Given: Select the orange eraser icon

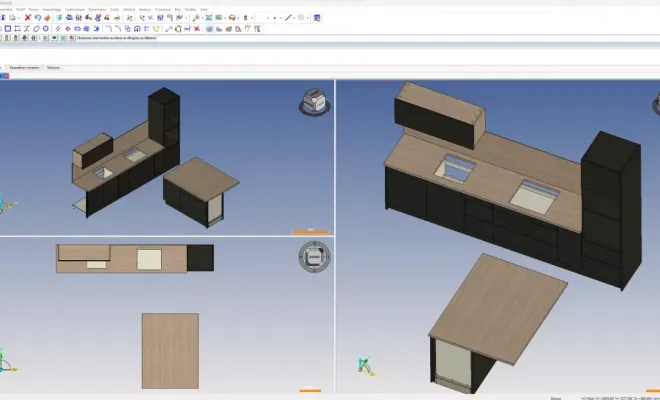Looking at the screenshot, I should pos(47,18).
